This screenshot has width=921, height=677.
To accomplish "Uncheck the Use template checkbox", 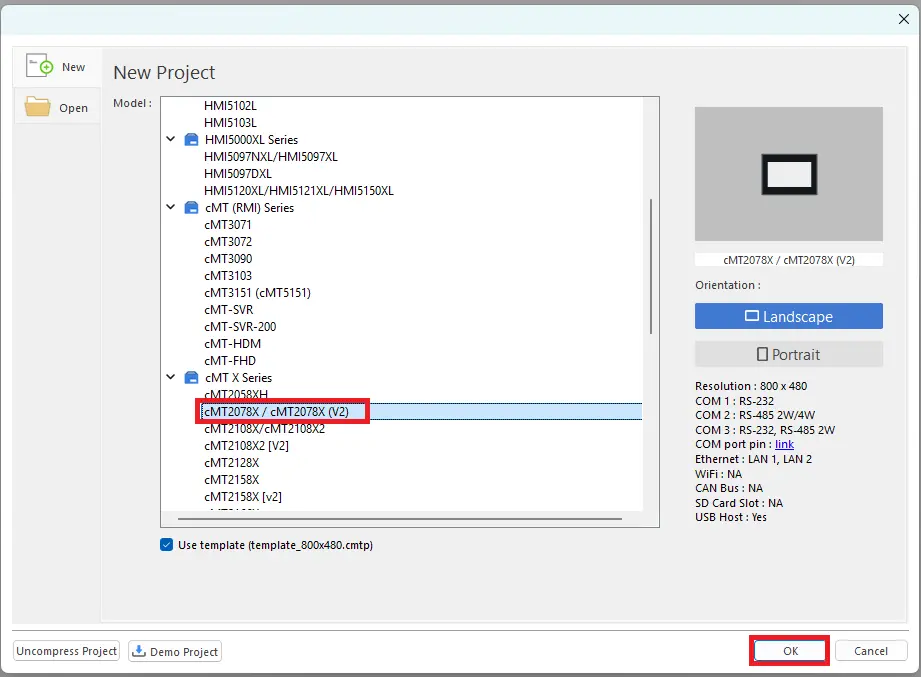I will tap(167, 545).
